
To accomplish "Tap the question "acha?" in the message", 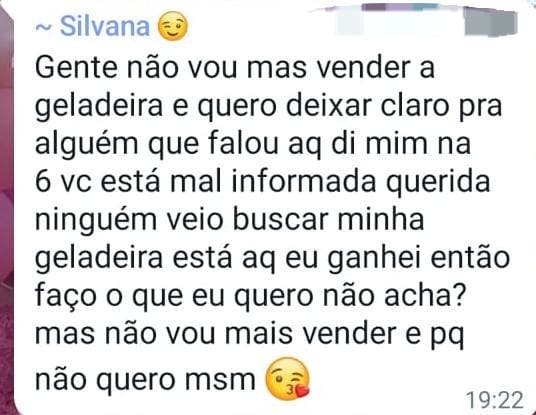I will [x=424, y=295].
